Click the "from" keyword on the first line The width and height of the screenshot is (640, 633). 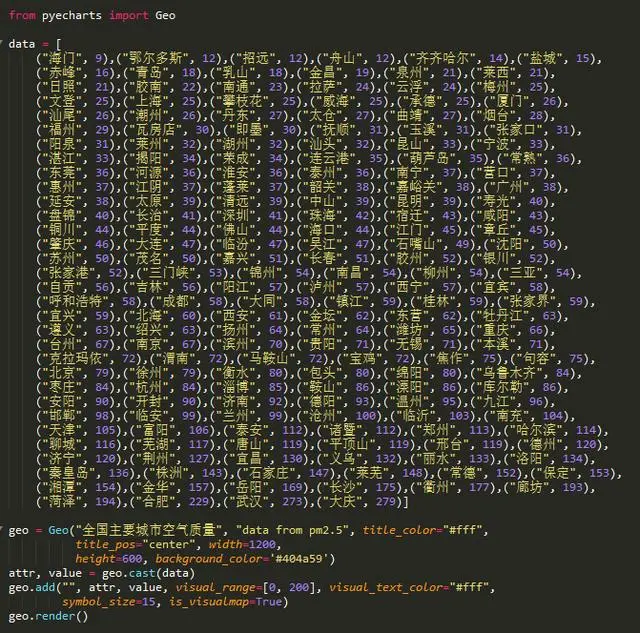(22, 16)
